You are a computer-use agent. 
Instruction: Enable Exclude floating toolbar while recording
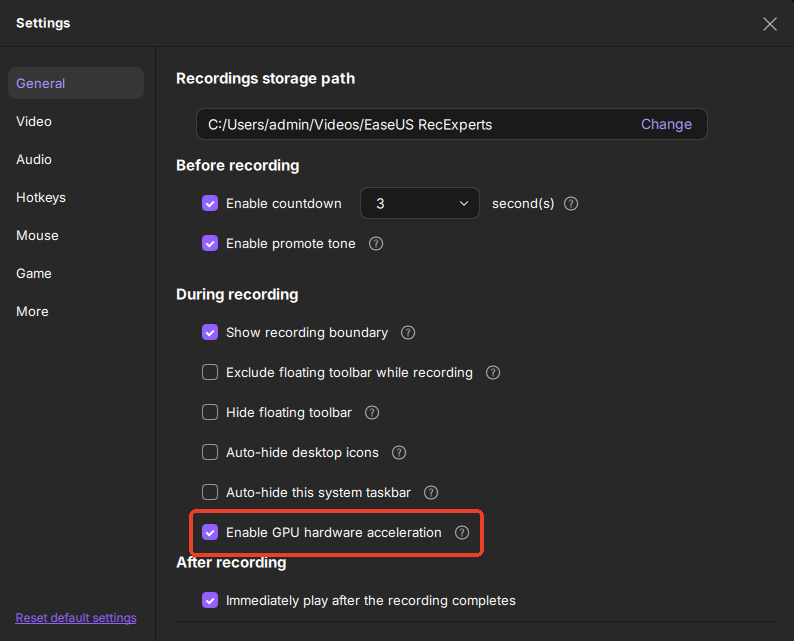210,372
